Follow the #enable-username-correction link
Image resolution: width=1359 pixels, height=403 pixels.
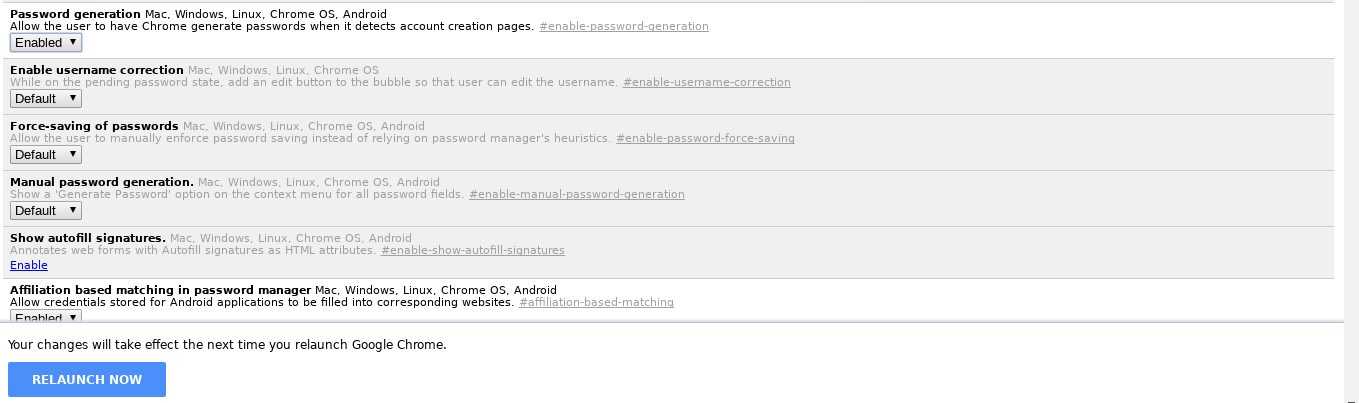click(706, 82)
